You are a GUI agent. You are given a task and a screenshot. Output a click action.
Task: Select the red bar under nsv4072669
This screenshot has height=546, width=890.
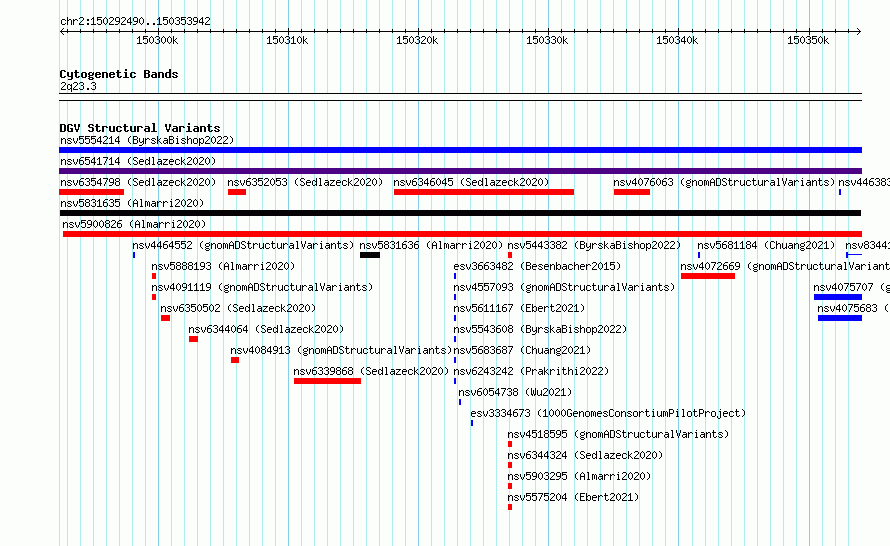tap(708, 276)
